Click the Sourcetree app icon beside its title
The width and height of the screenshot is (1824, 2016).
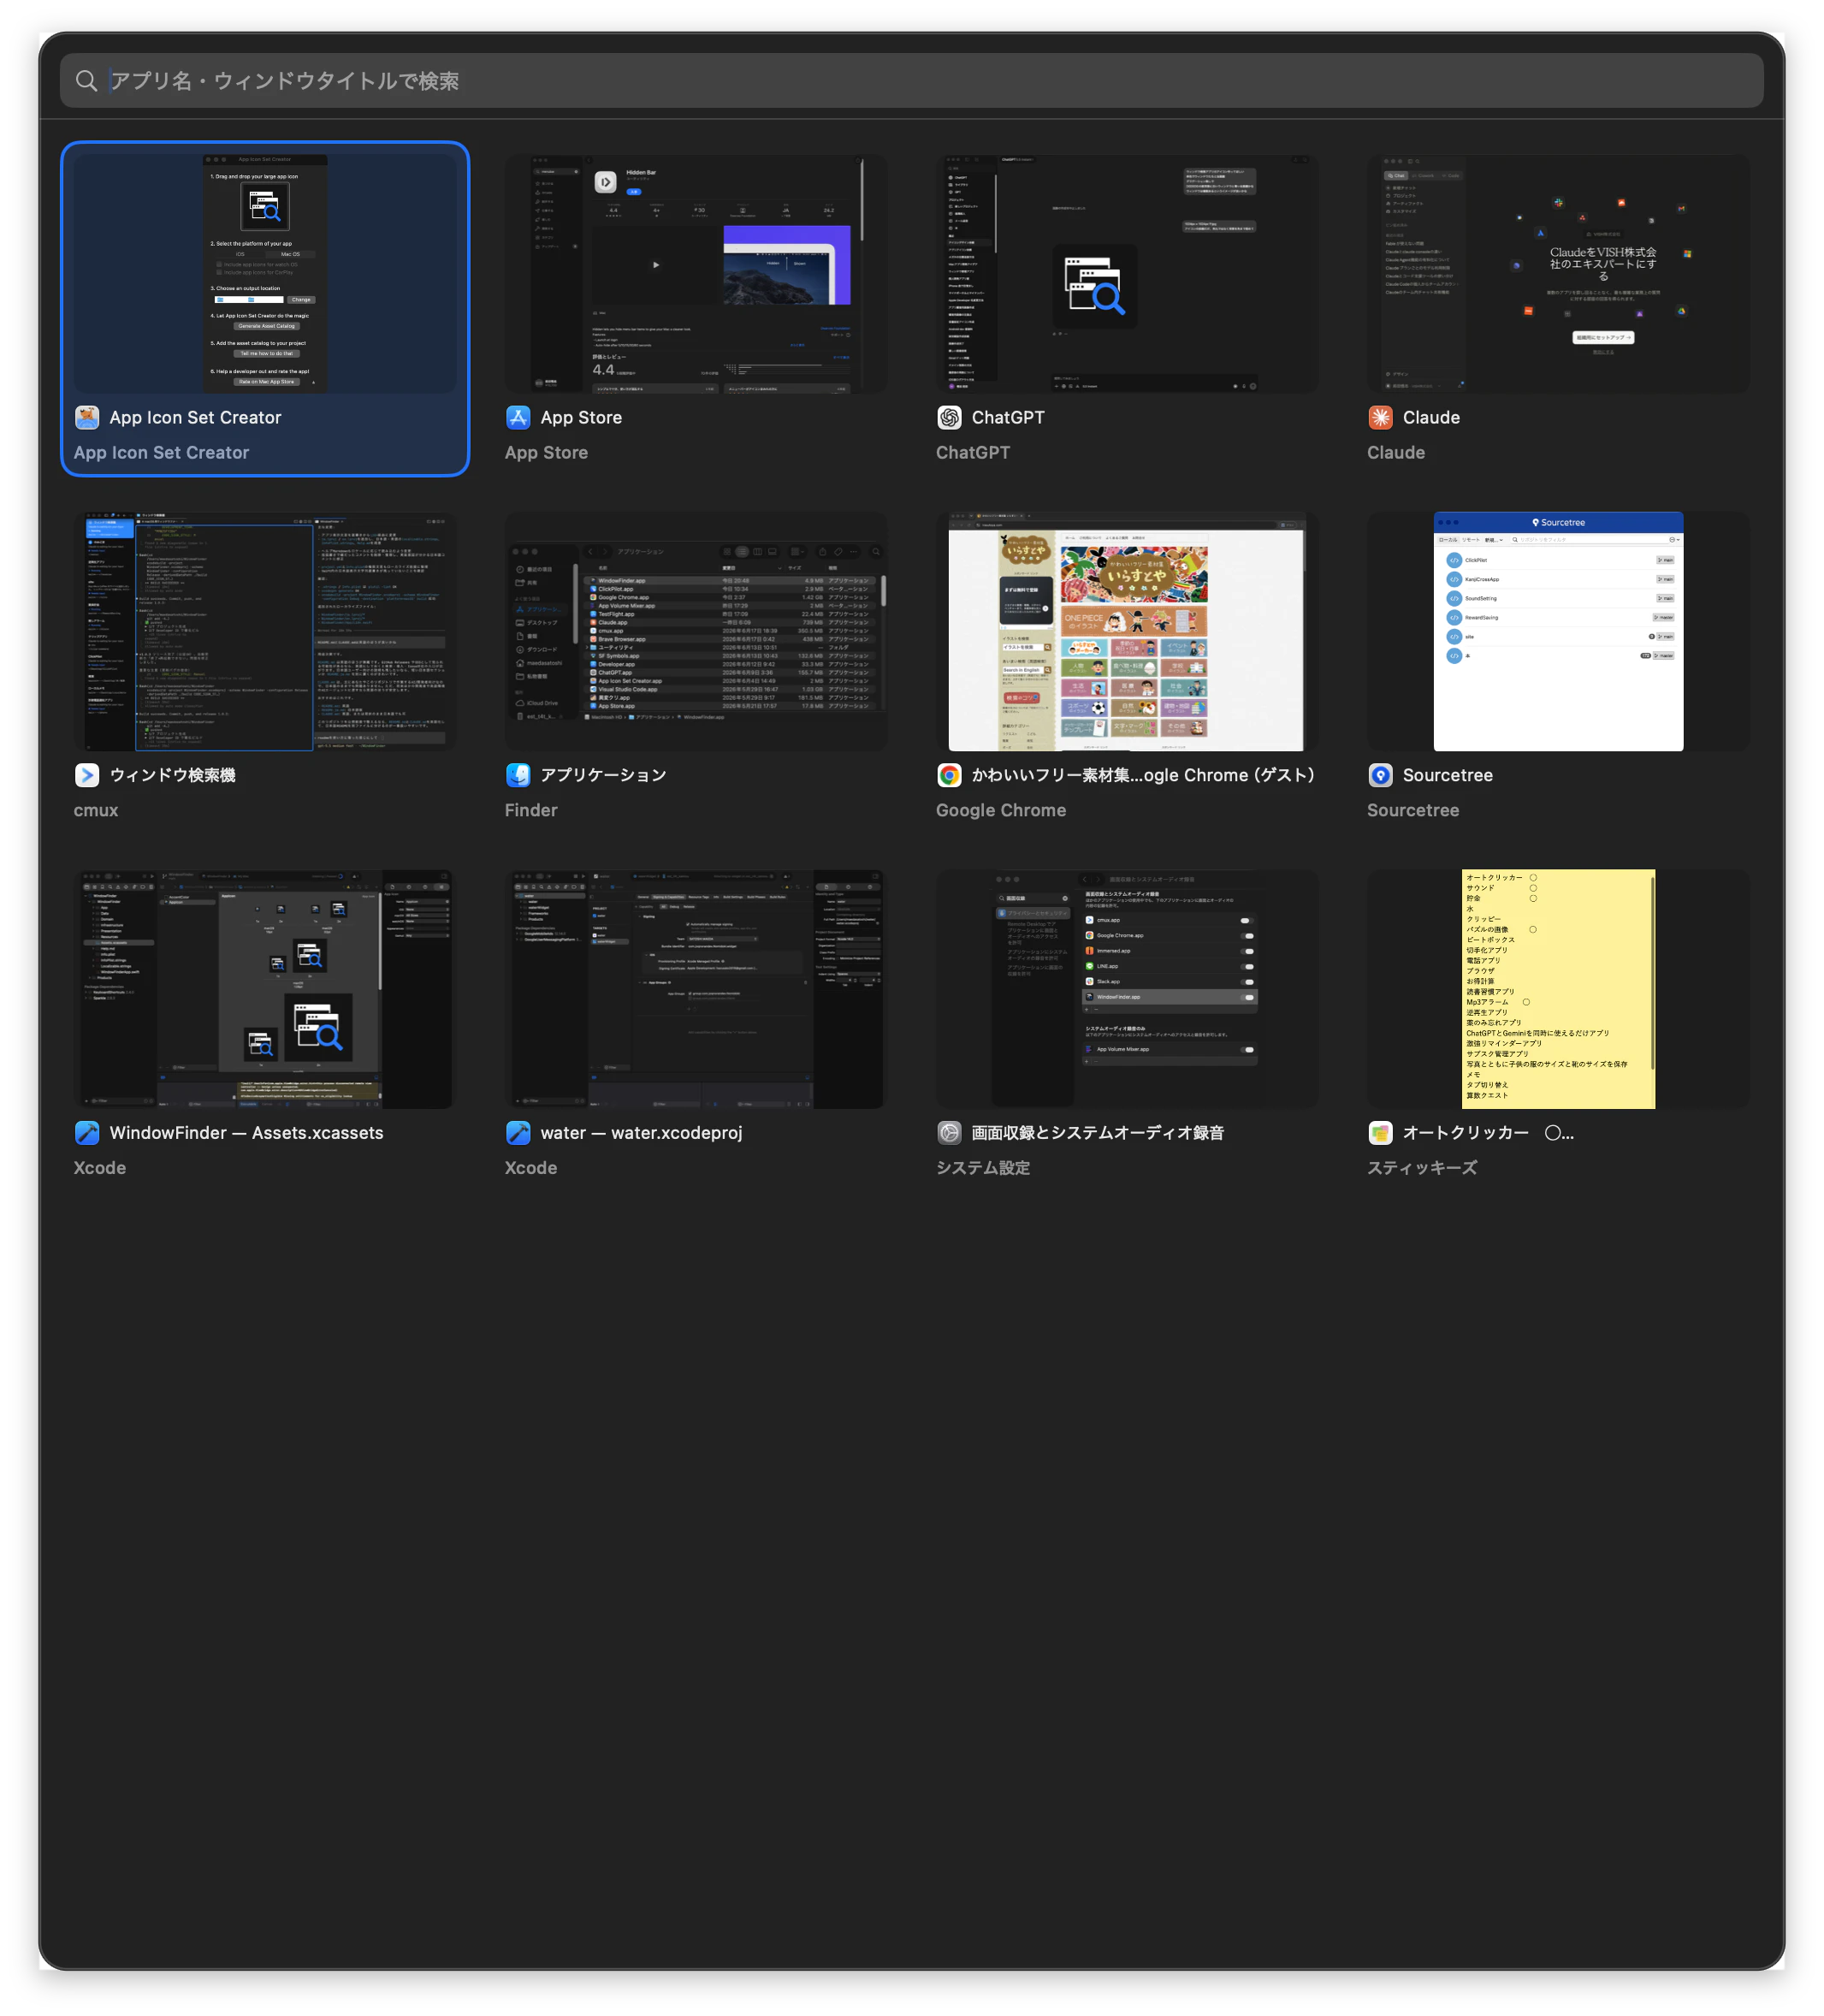1380,775
